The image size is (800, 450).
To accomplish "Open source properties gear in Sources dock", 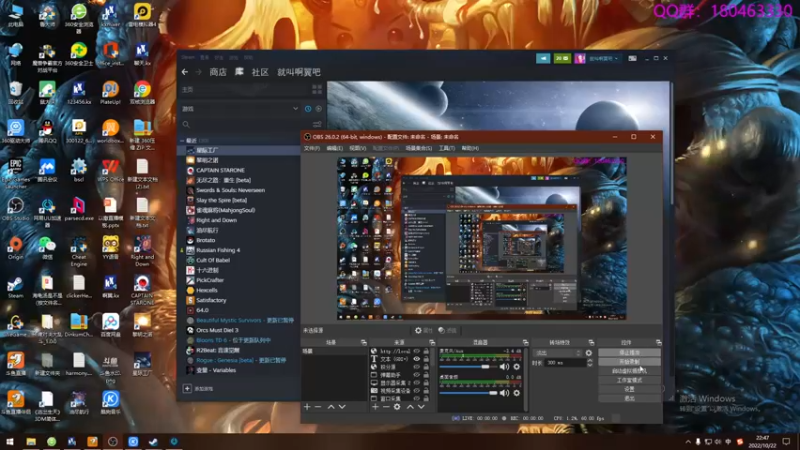I will 397,407.
